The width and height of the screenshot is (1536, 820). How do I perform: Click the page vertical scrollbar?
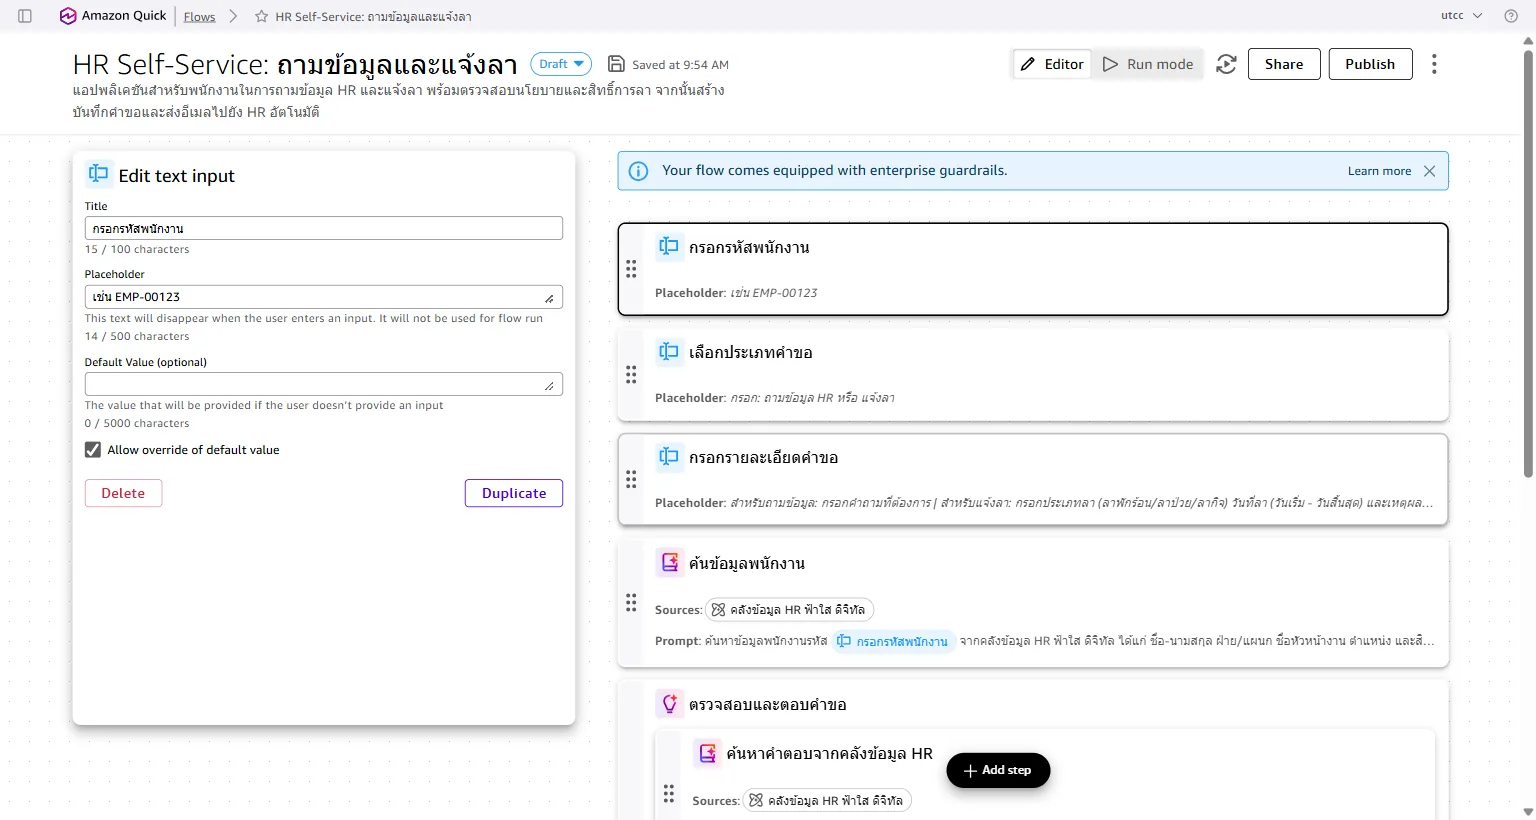[x=1528, y=262]
